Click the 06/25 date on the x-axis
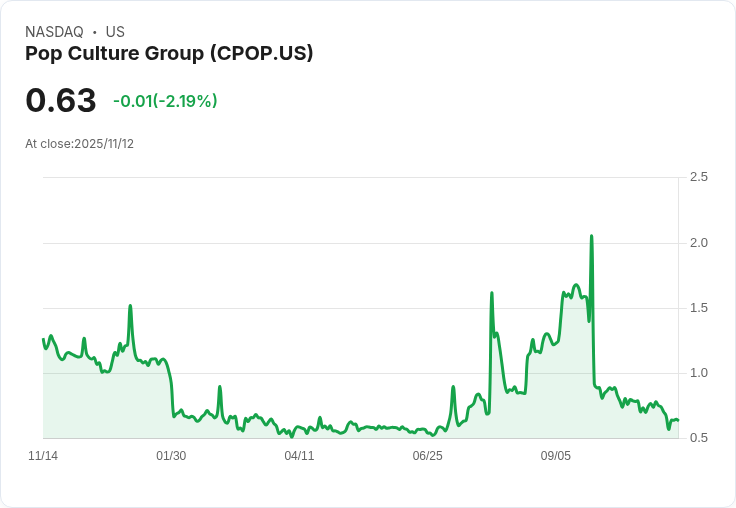Viewport: 736px width, 508px height. [427, 456]
